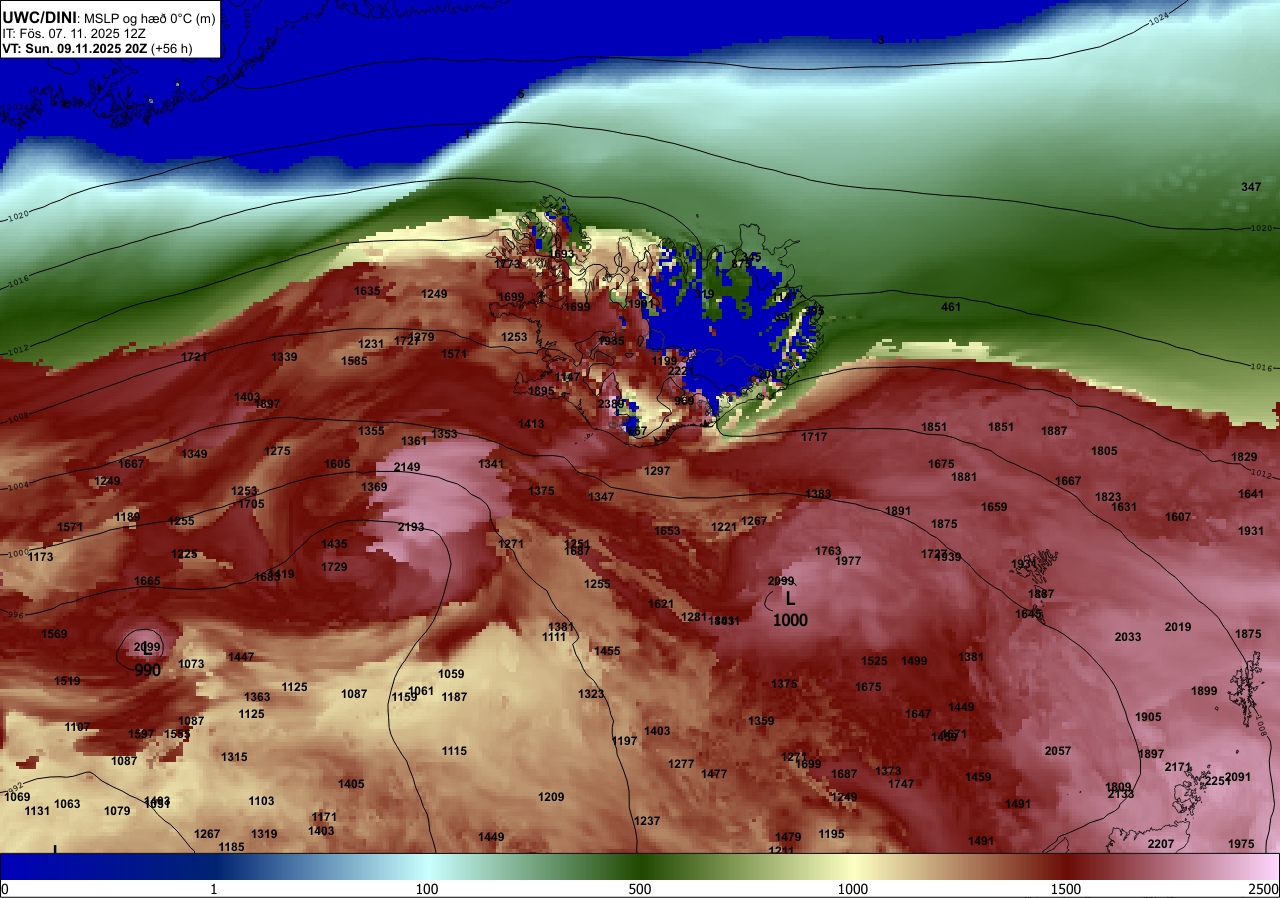Click the 1635 height value
1280x898 pixels.
pyautogui.click(x=367, y=291)
